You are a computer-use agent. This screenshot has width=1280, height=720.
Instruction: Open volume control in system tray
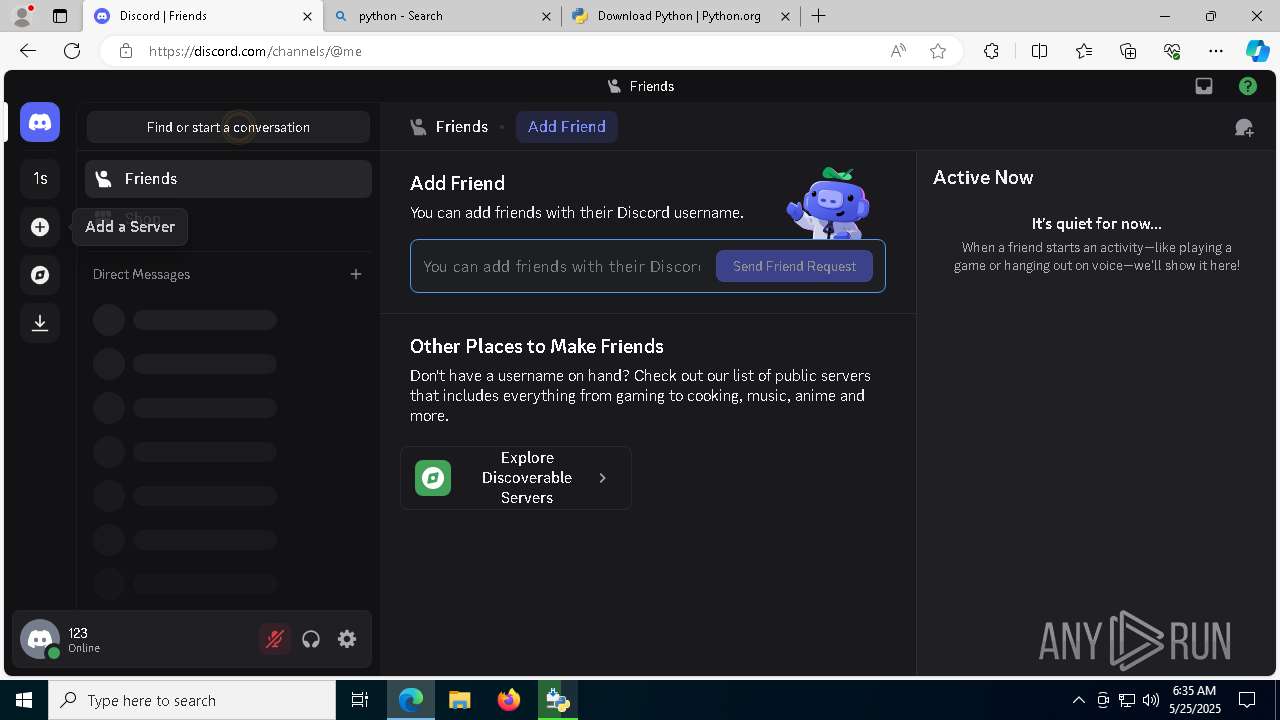1150,700
